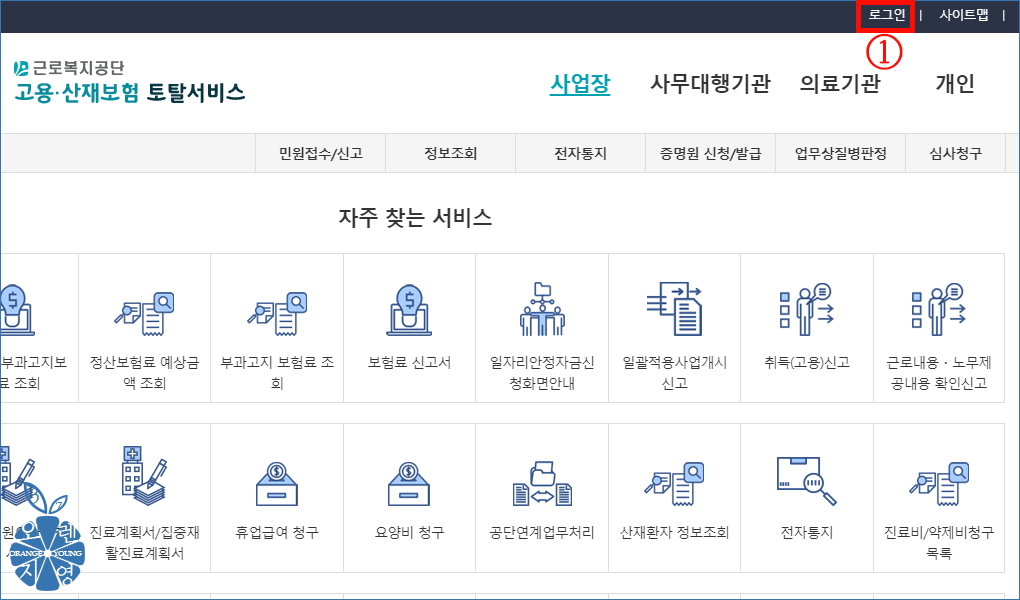The height and width of the screenshot is (600, 1020).
Task: Click the 진료비/약제비청구 목록 icon
Action: point(939,484)
